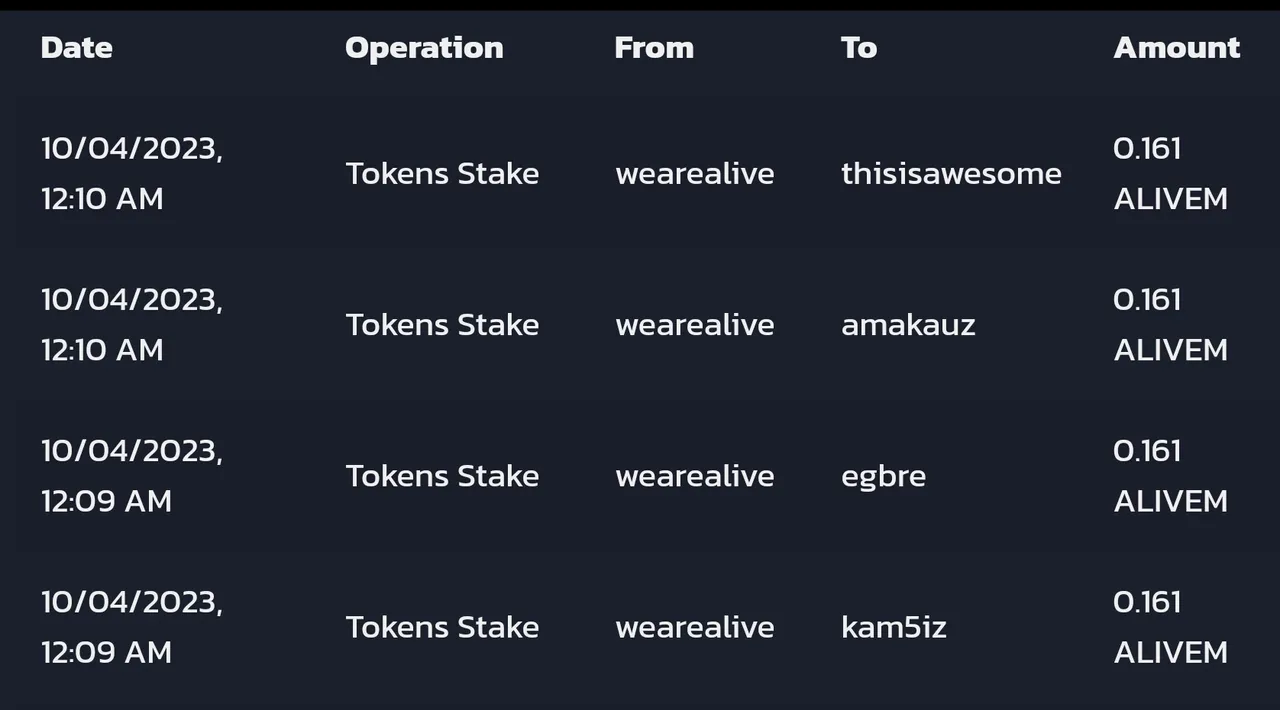Open the kam5iz recipient account
This screenshot has height=710, width=1280.
click(x=894, y=627)
